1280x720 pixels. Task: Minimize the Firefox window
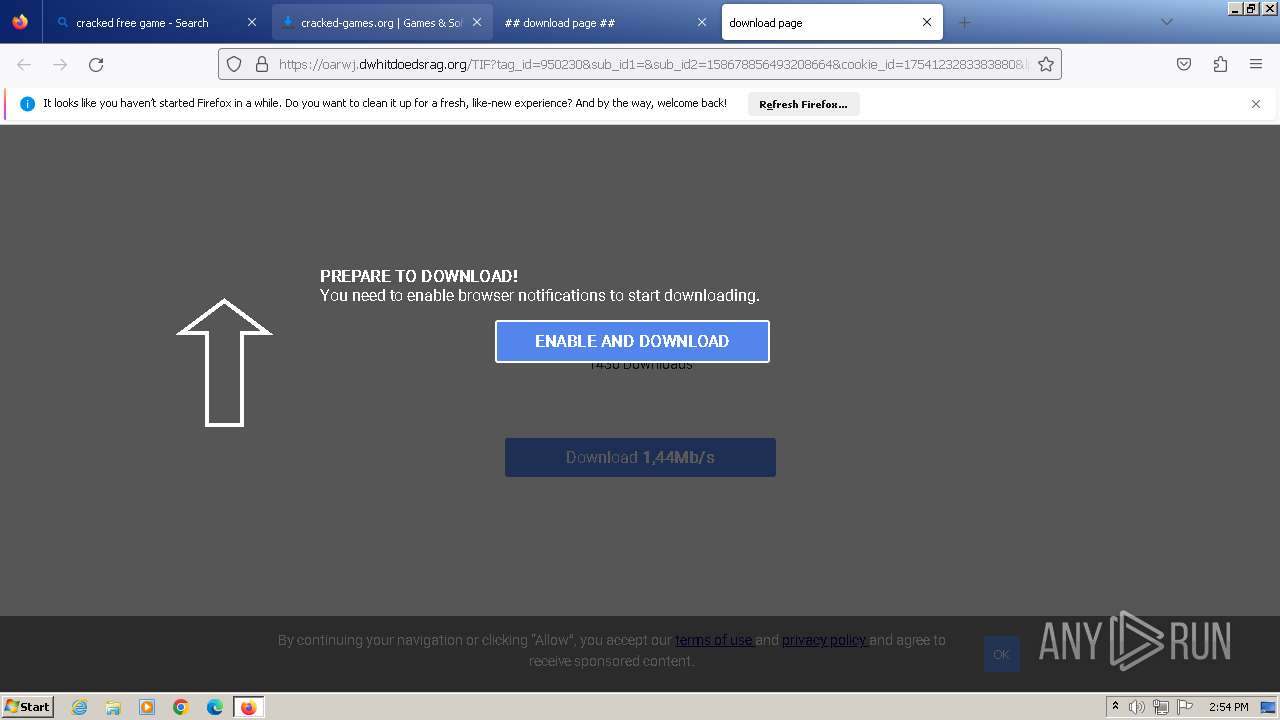[1235, 8]
